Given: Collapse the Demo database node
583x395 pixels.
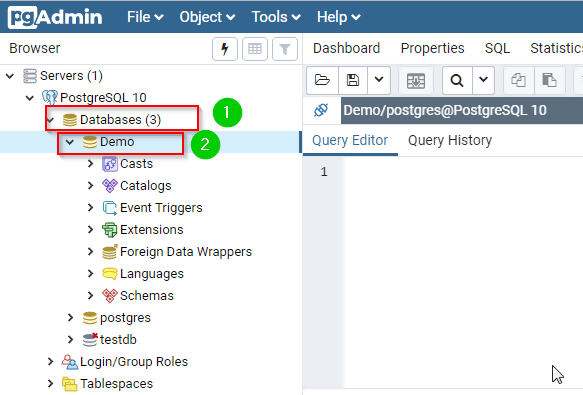Looking at the screenshot, I should [x=70, y=142].
